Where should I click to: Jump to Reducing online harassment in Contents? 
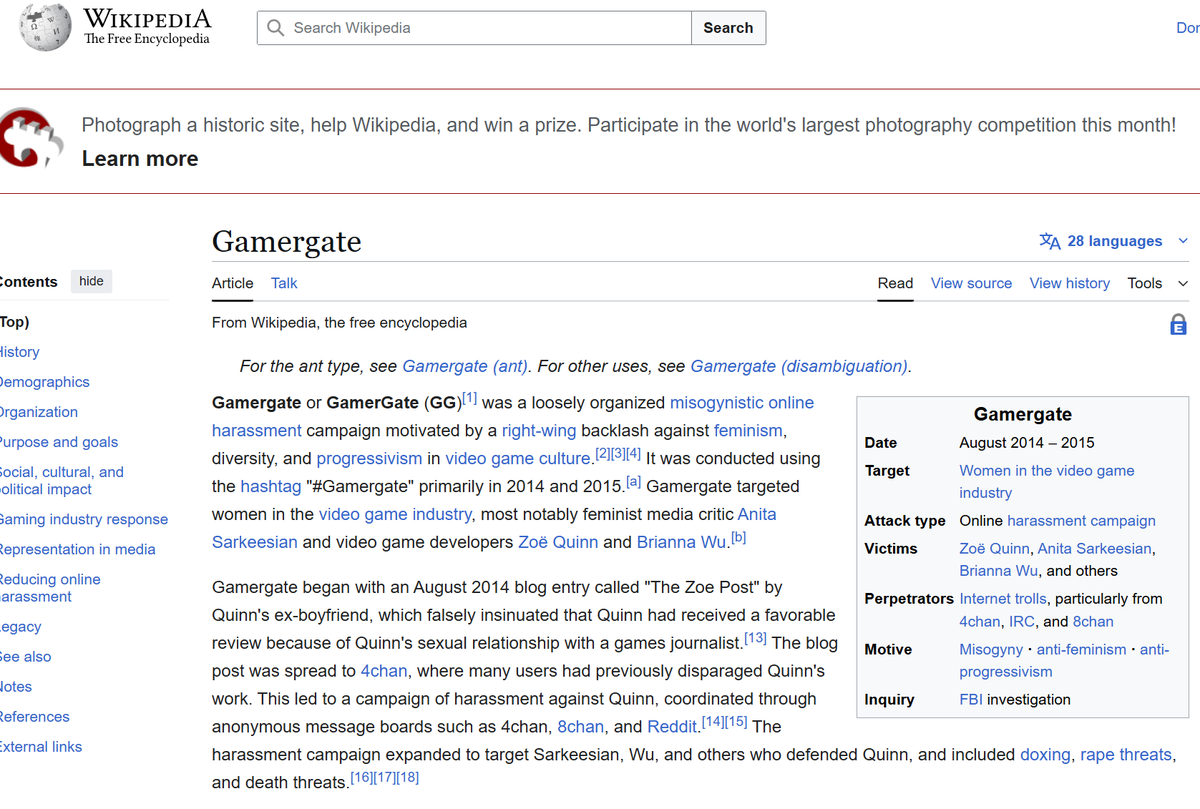(49, 587)
